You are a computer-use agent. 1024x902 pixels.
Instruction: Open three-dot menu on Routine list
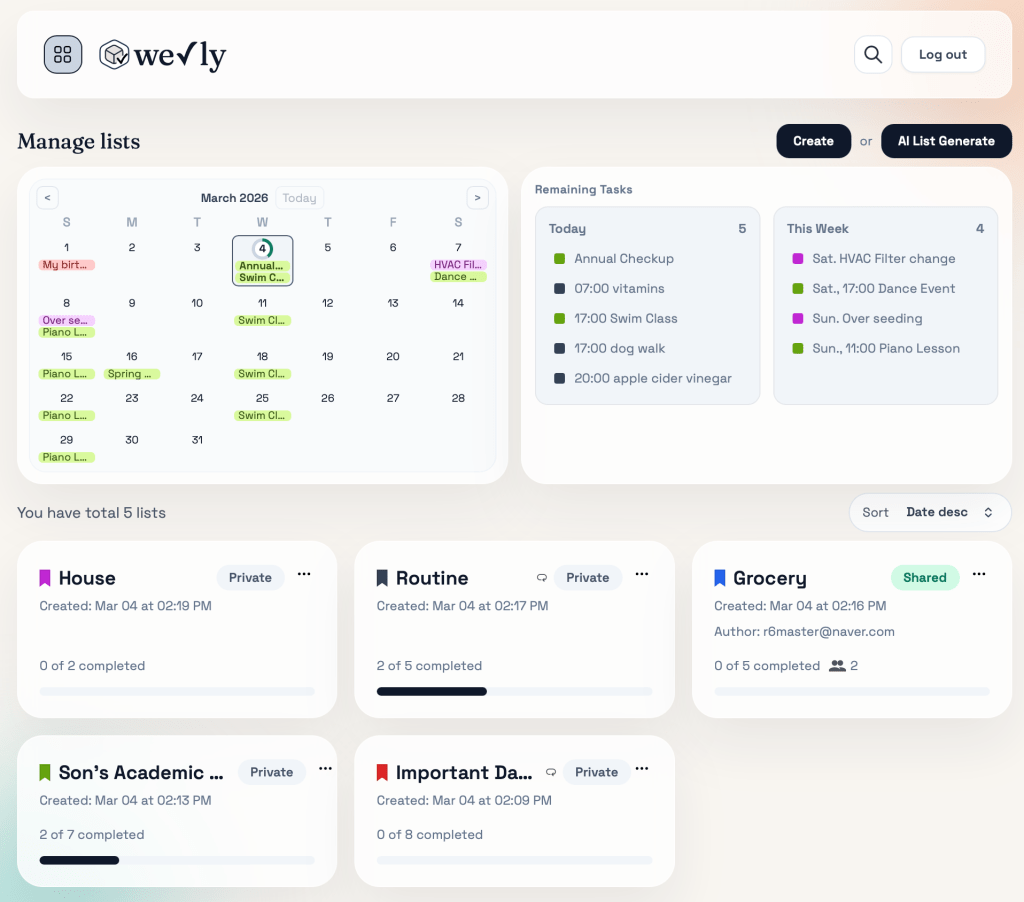[642, 574]
